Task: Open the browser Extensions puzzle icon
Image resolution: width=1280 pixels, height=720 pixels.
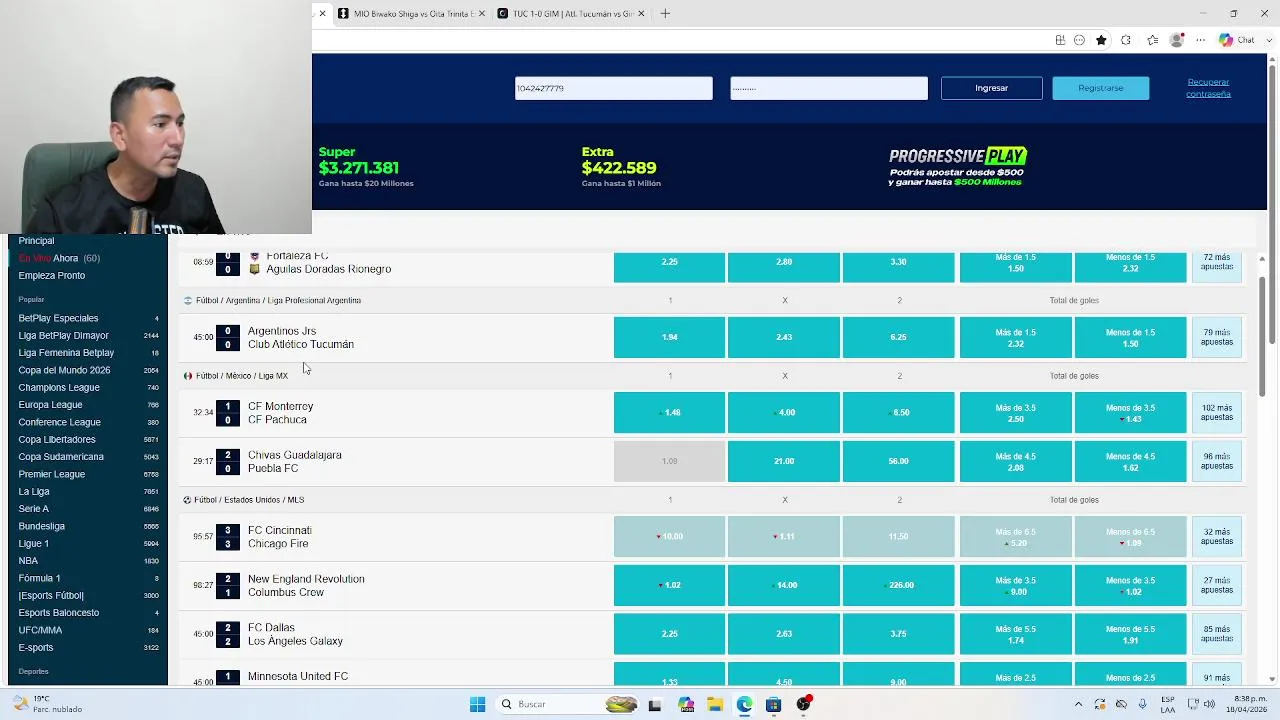Action: pyautogui.click(x=1126, y=40)
